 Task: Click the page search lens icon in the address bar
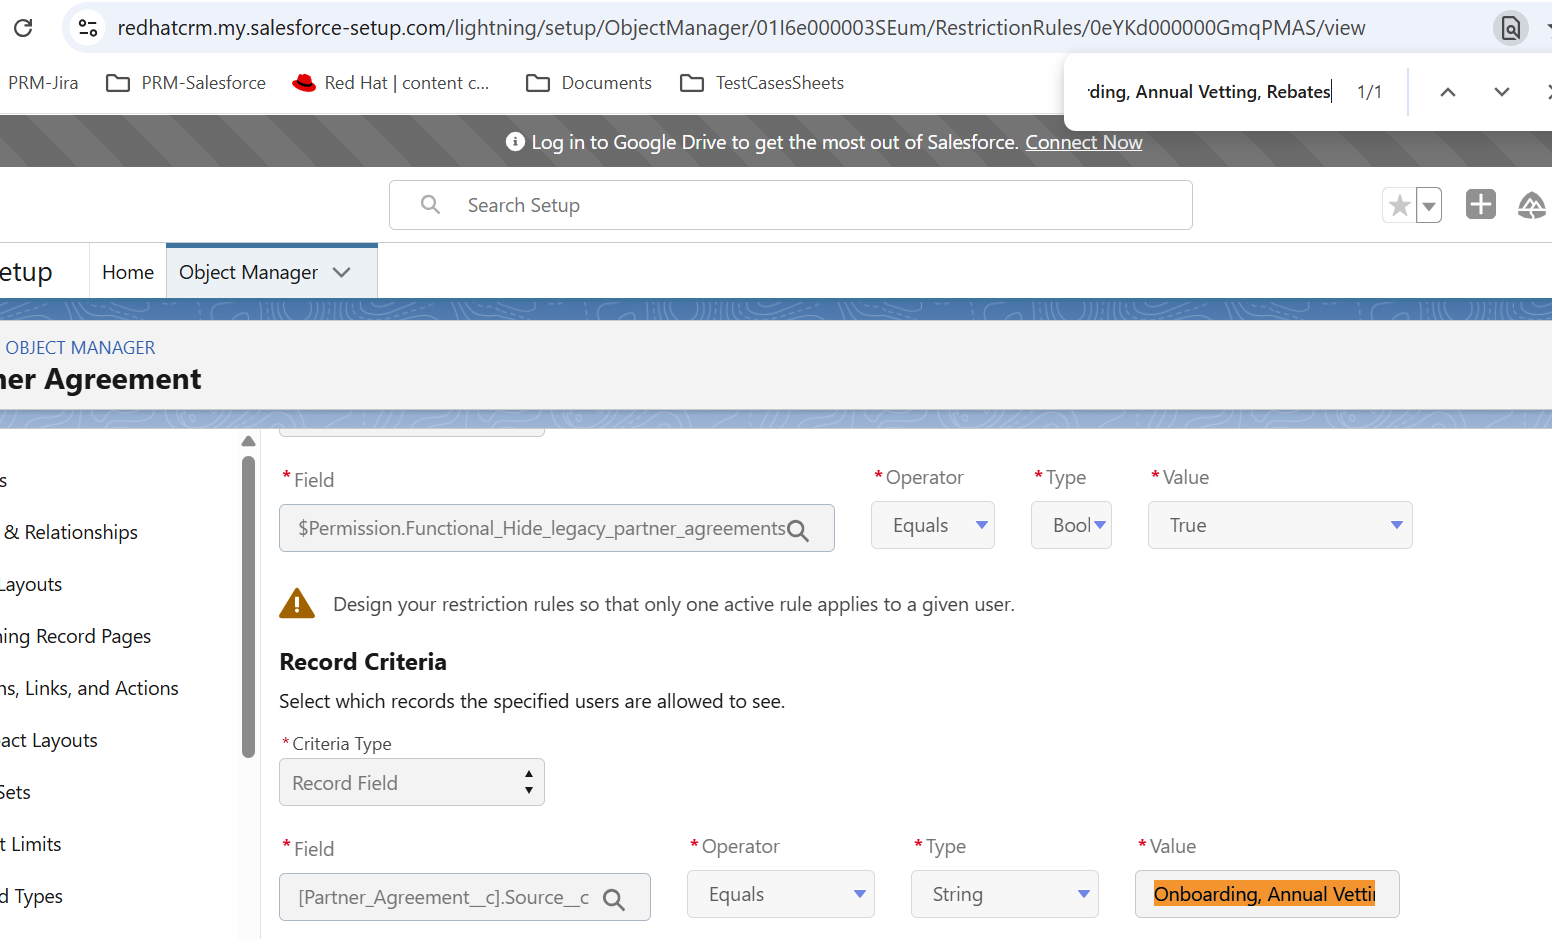(x=1510, y=28)
